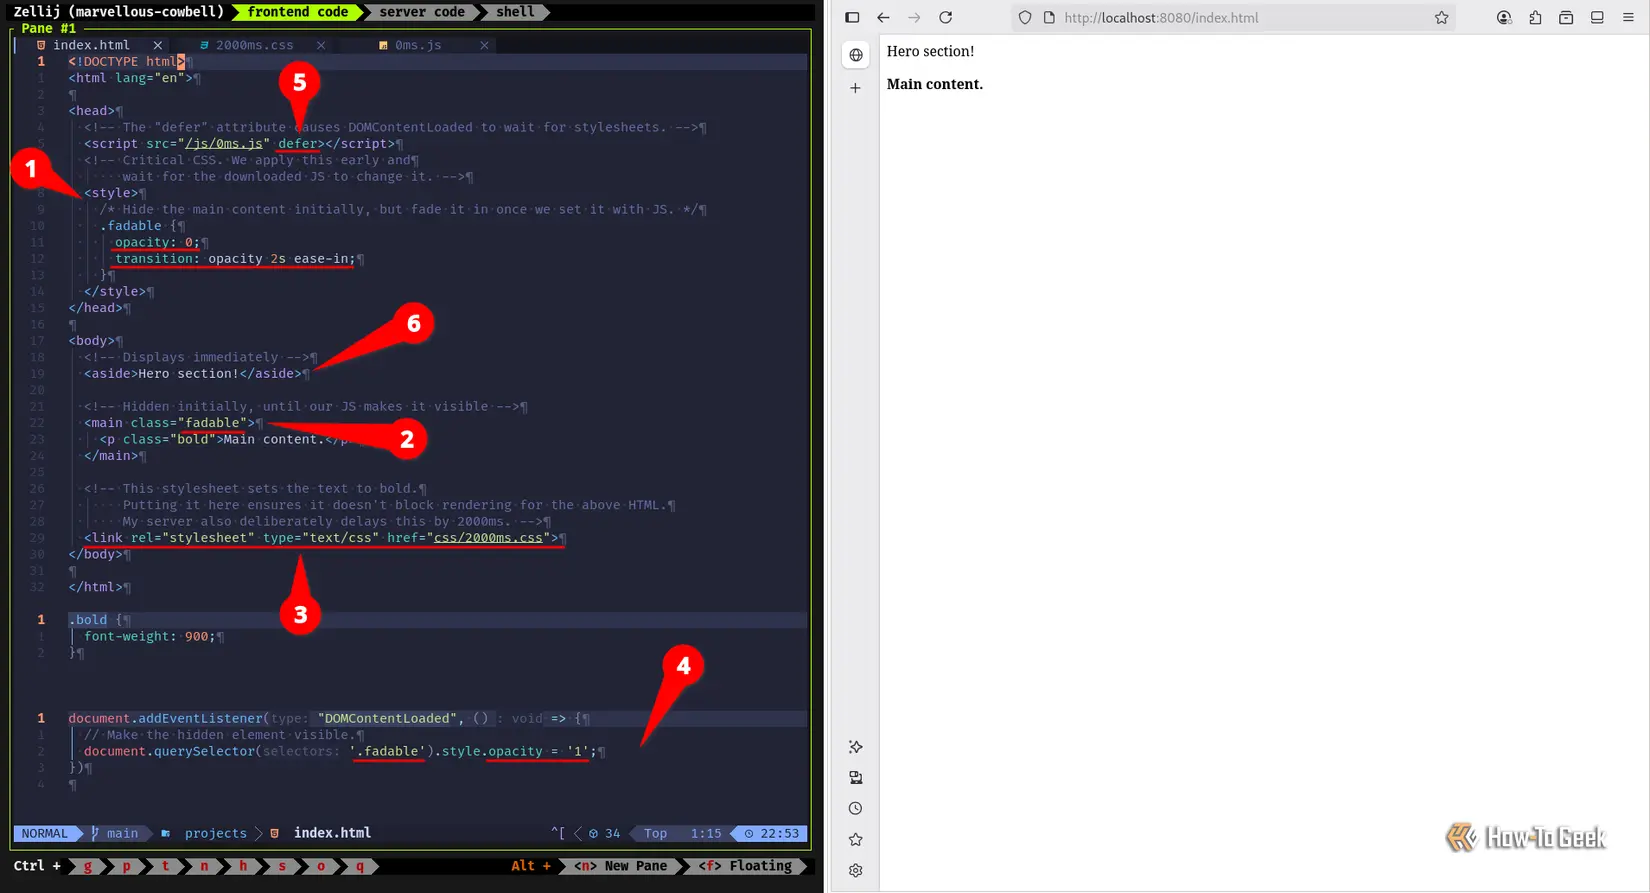Click 'transition: opacity 2s ease-in;' line
Viewport: 1650px width, 893px height.
click(x=235, y=258)
